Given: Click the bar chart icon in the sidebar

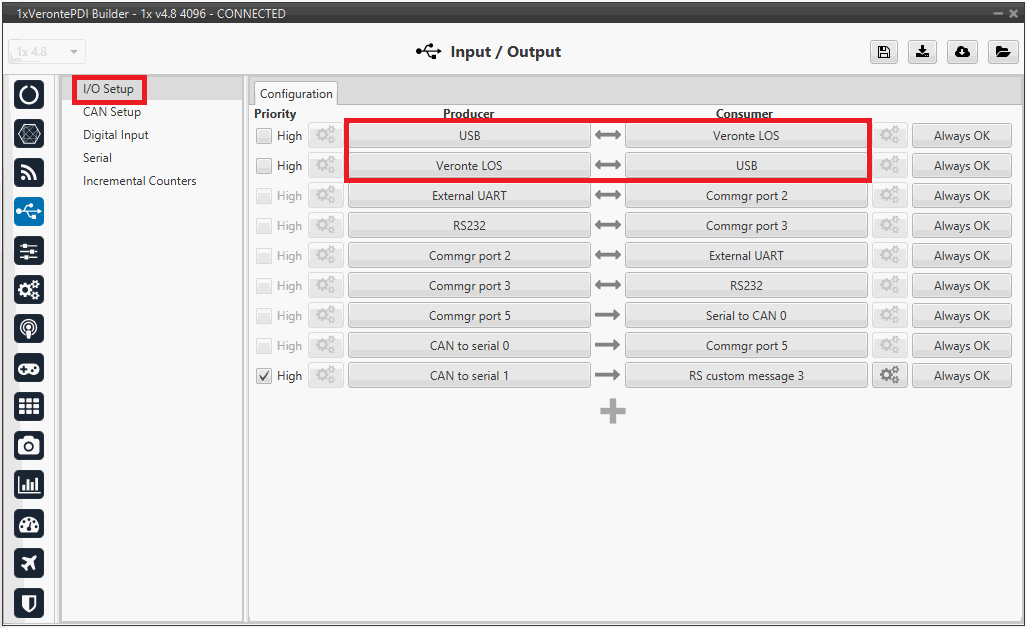Looking at the screenshot, I should point(29,485).
